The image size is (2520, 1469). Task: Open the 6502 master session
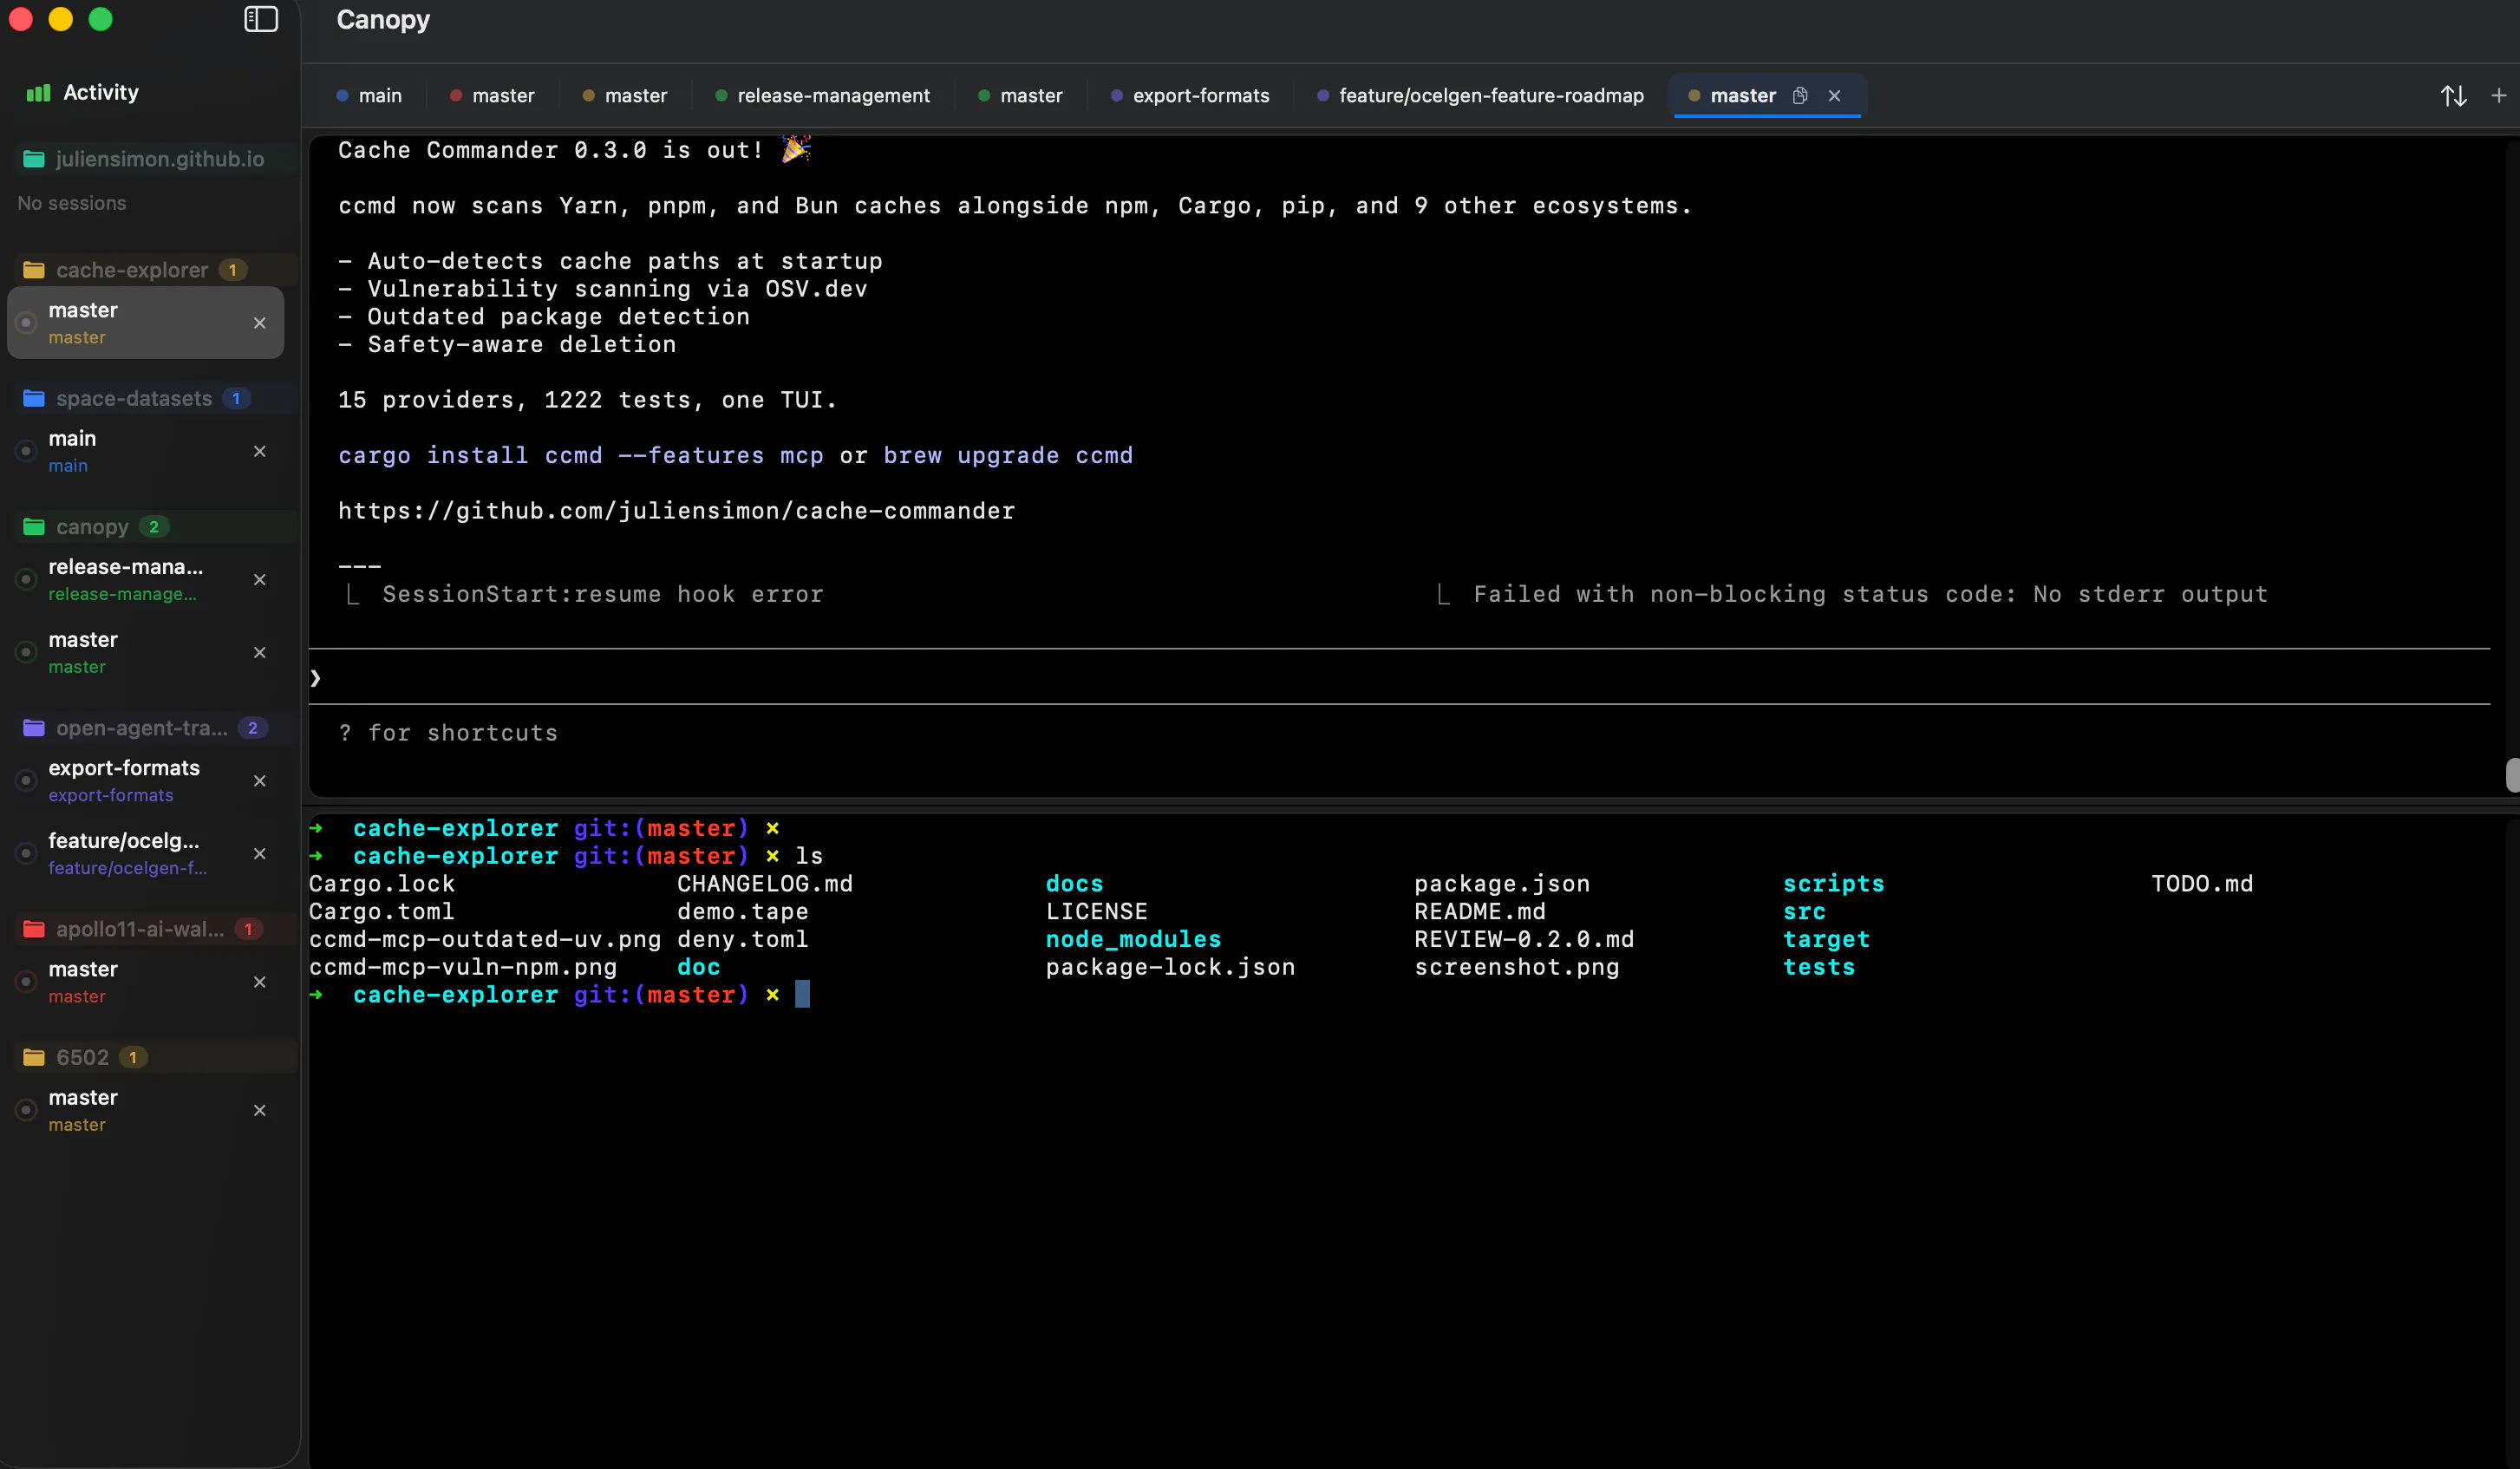[146, 1110]
